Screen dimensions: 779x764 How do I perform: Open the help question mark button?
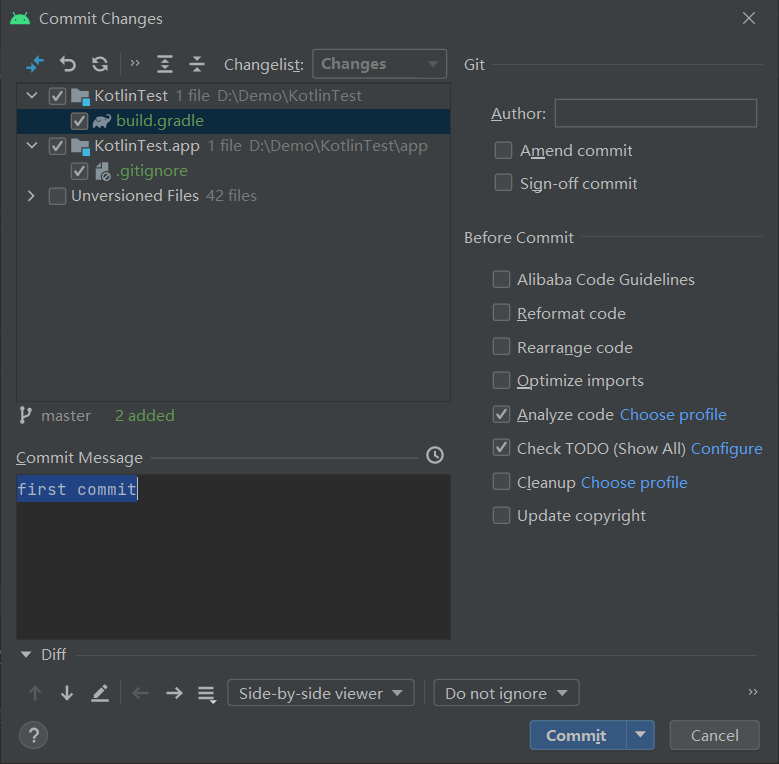[34, 735]
